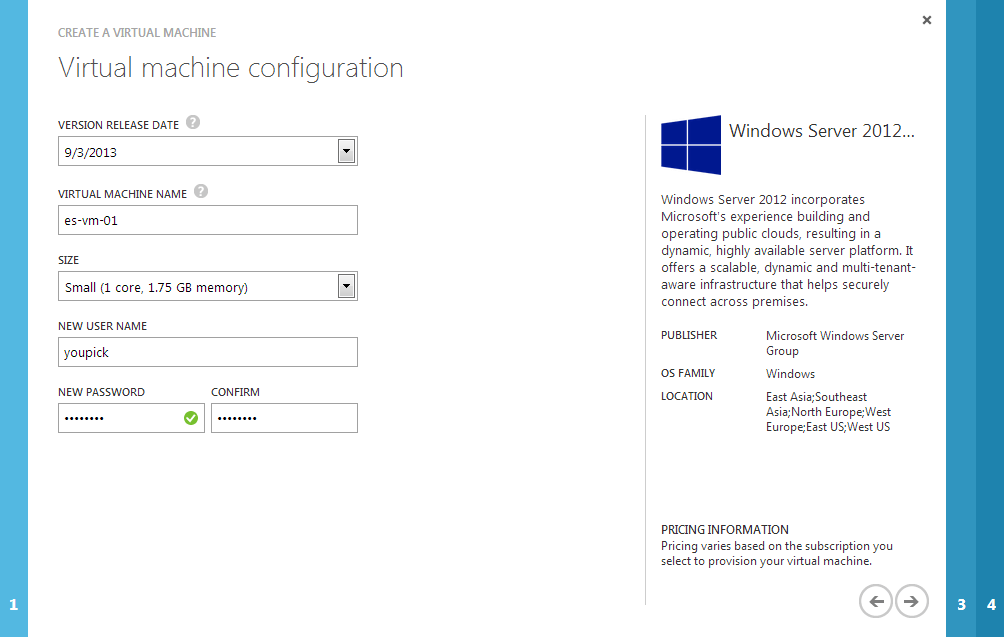Click the Location region list text
The height and width of the screenshot is (637, 1004).
coord(829,412)
